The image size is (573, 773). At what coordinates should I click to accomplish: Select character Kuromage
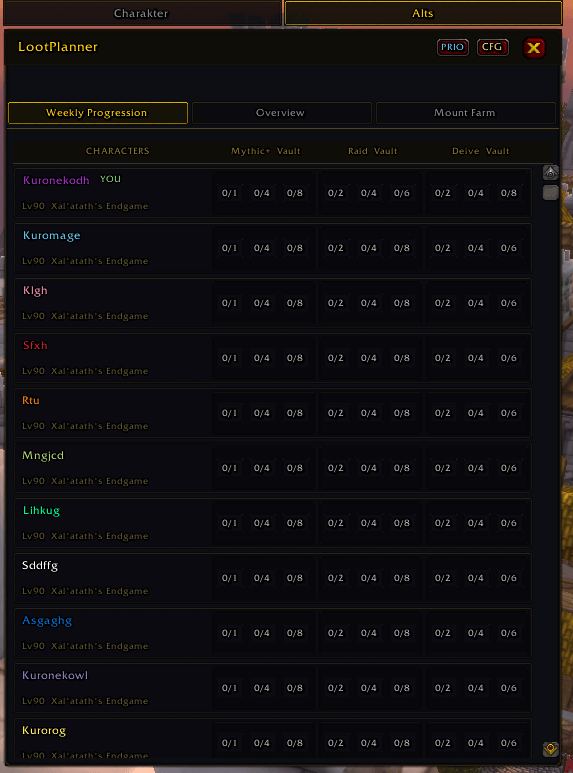[51, 236]
